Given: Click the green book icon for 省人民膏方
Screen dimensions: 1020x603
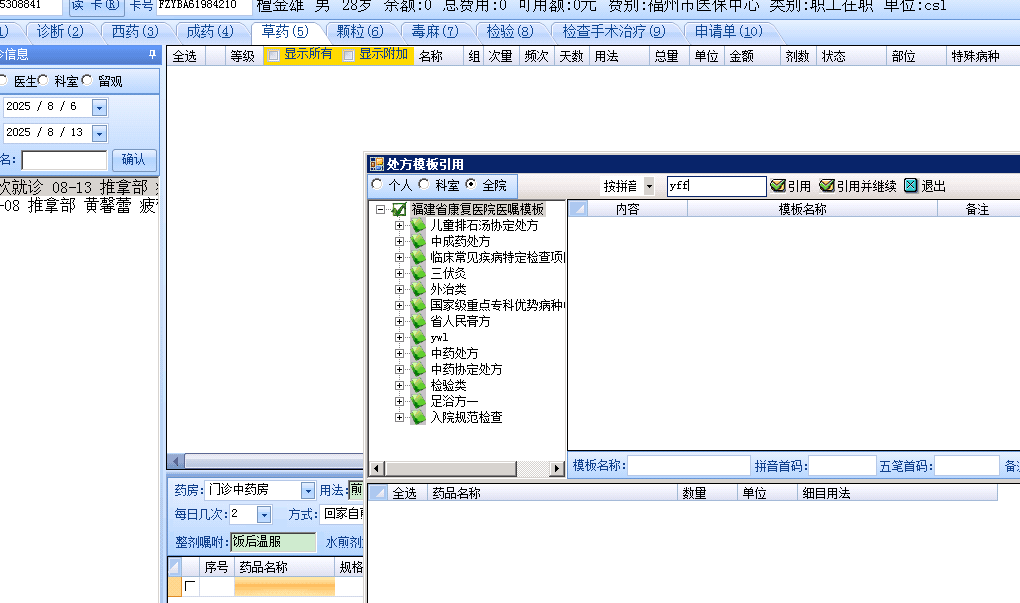Looking at the screenshot, I should click(x=418, y=321).
